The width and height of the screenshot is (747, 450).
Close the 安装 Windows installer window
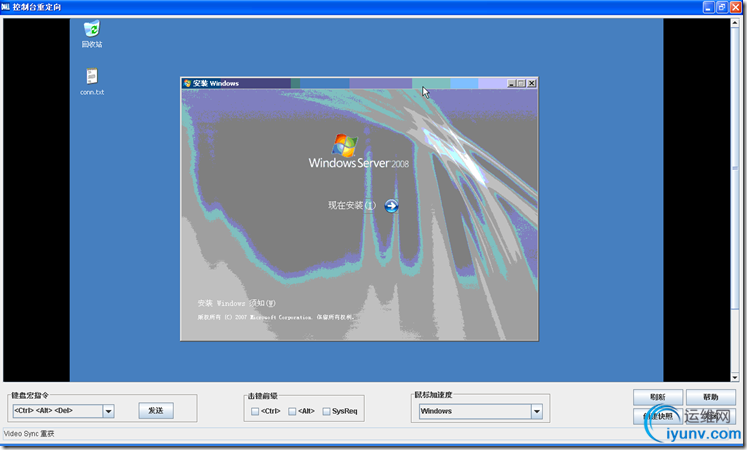pos(532,83)
